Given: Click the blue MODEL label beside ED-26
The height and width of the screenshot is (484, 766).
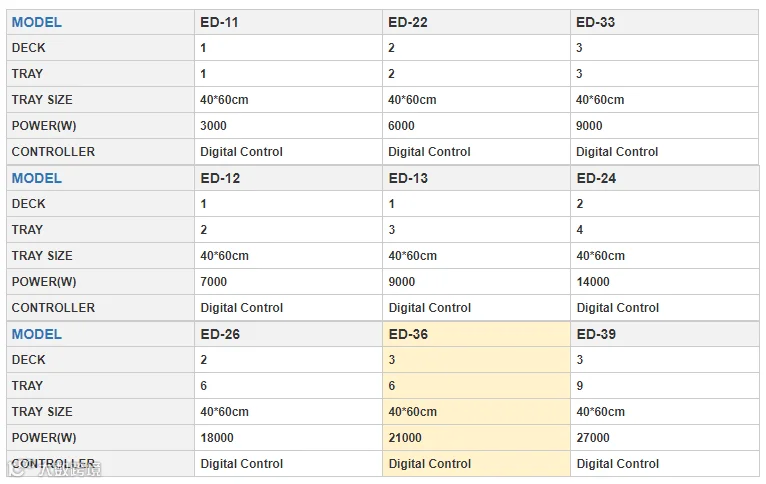Looking at the screenshot, I should pos(37,334).
